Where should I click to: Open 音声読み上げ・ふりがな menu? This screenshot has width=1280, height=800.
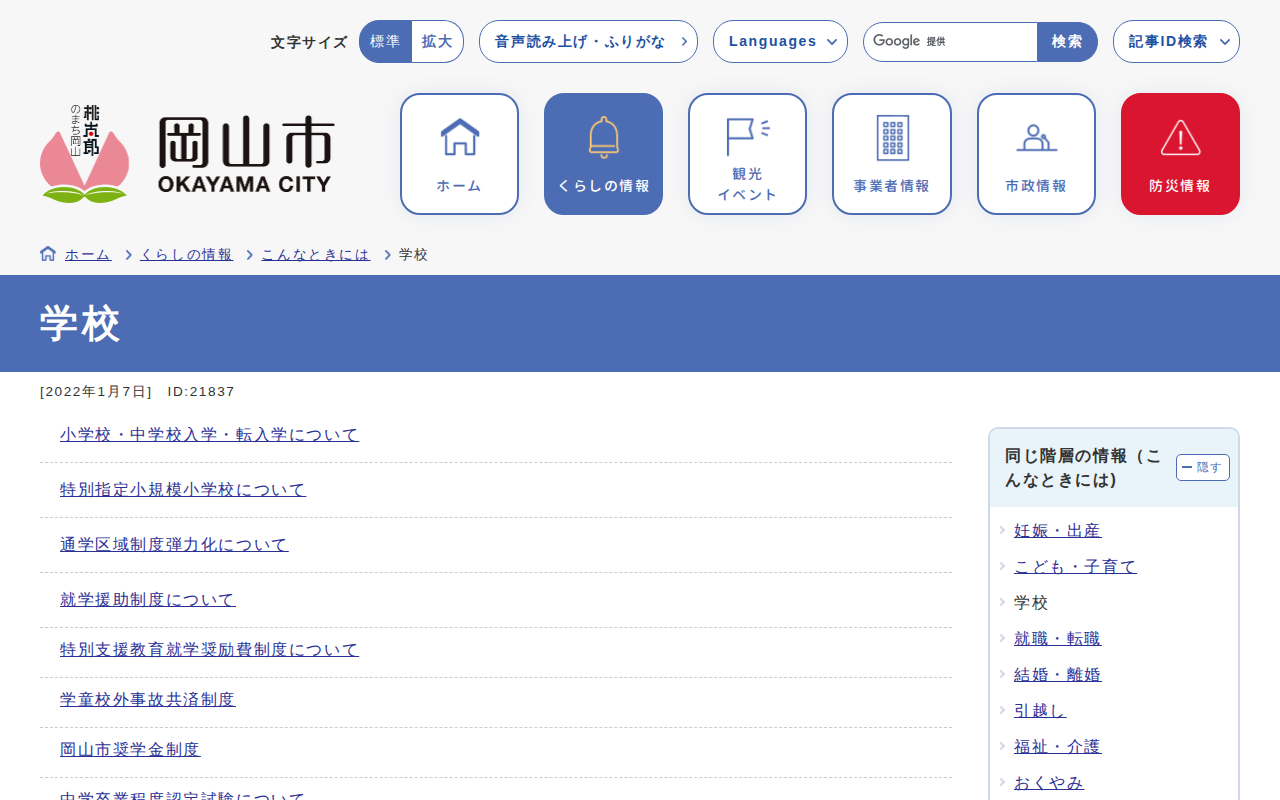click(x=588, y=42)
